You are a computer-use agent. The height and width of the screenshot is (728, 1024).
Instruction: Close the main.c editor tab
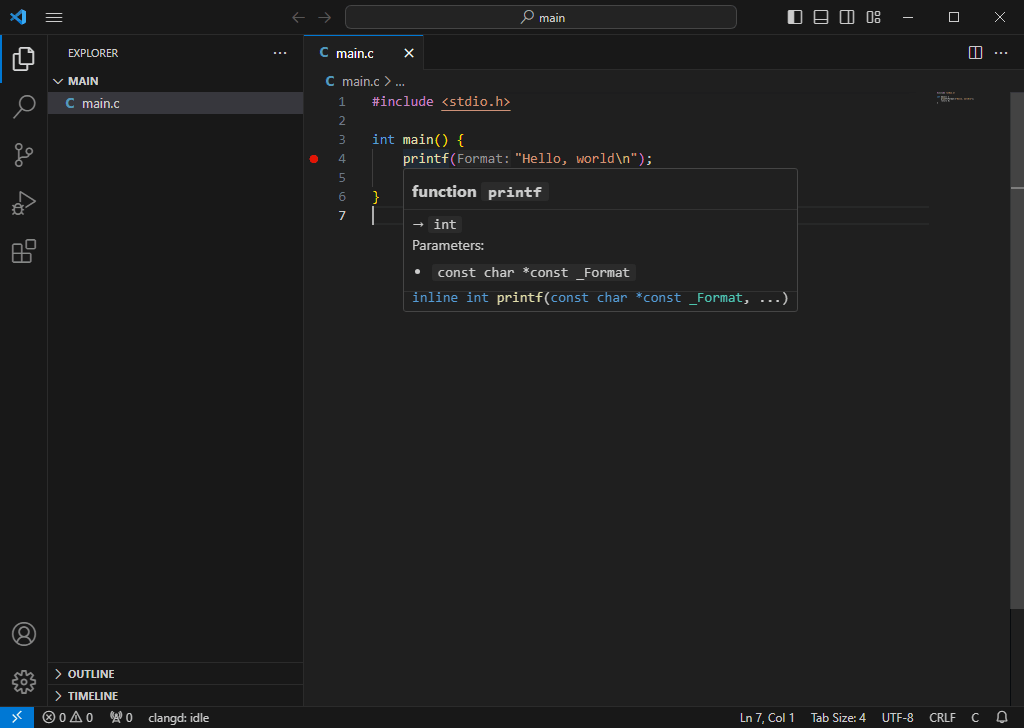tap(409, 53)
